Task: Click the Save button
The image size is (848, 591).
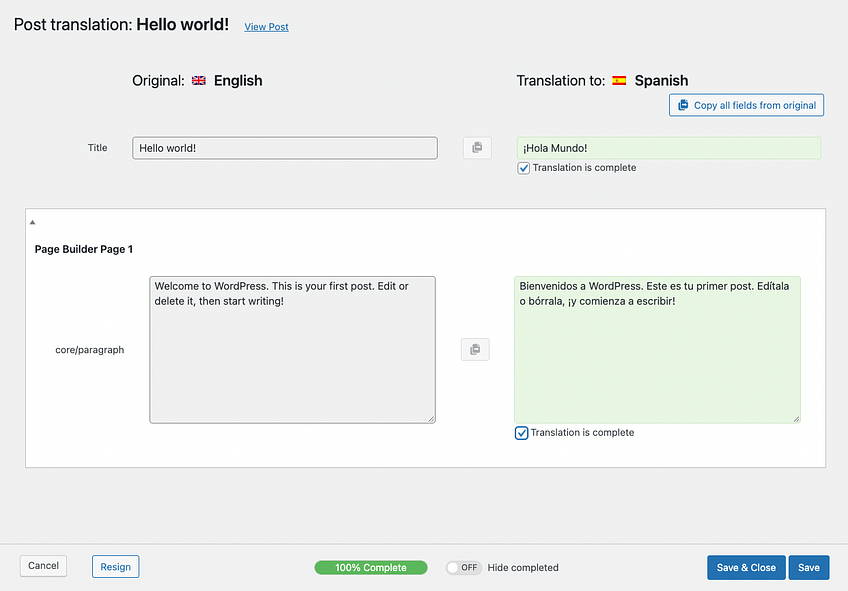Action: 808,567
